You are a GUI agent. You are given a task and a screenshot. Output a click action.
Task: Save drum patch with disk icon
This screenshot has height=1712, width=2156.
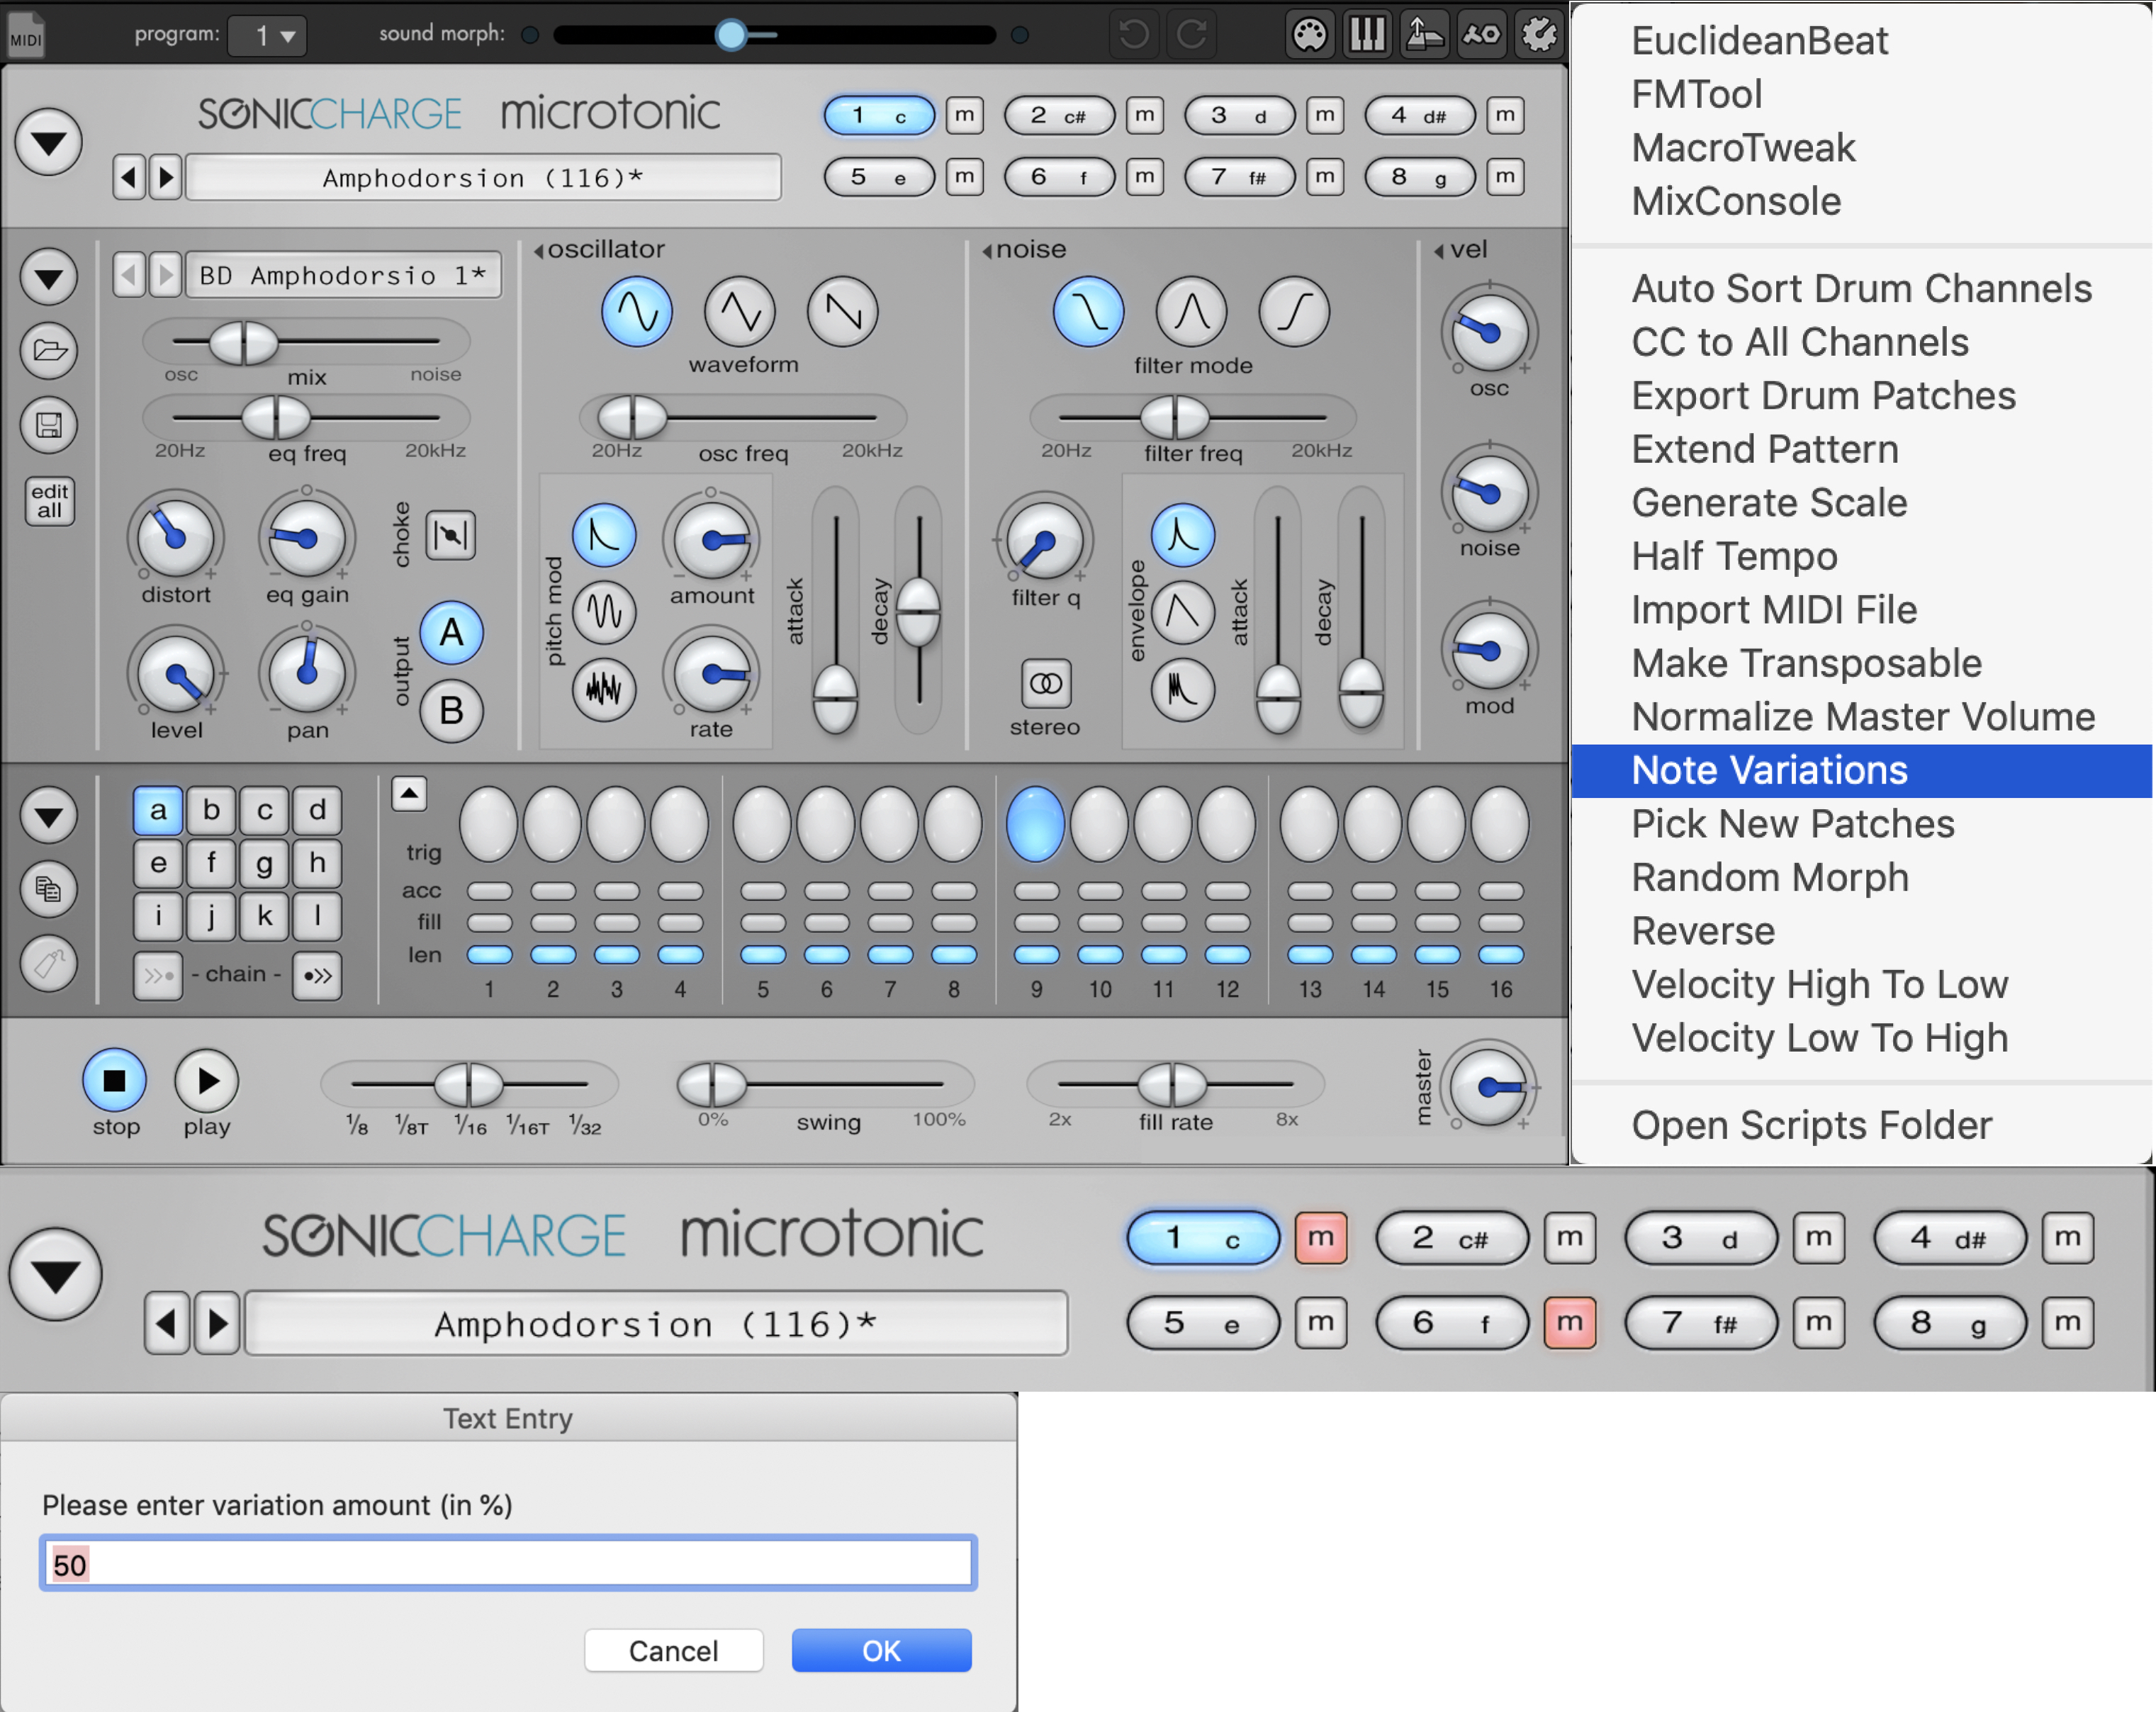click(x=49, y=425)
